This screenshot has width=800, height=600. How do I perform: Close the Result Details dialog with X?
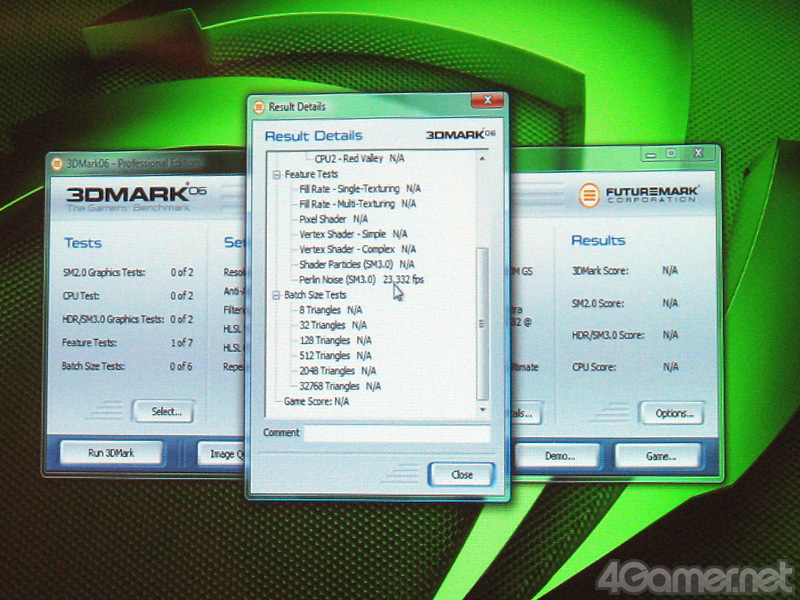click(x=487, y=100)
